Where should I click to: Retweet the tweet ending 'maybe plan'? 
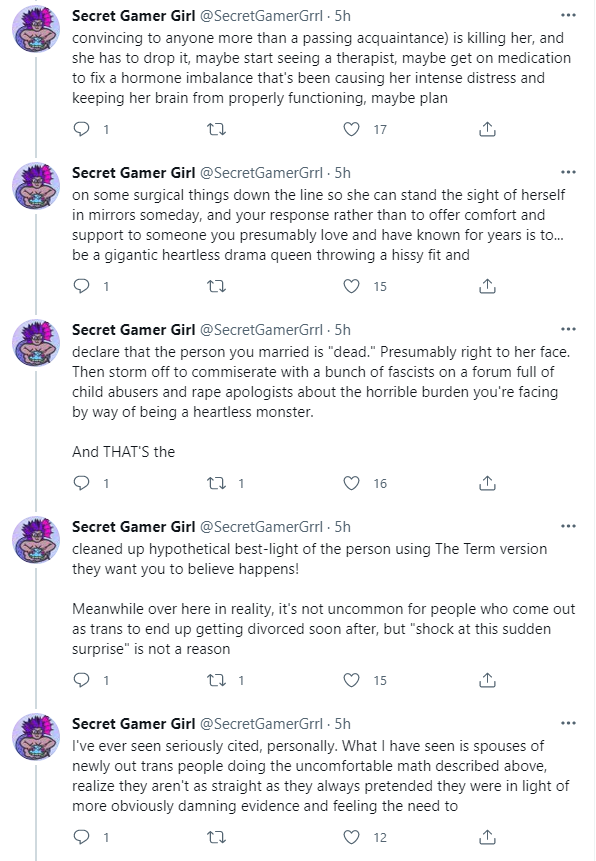click(x=216, y=129)
